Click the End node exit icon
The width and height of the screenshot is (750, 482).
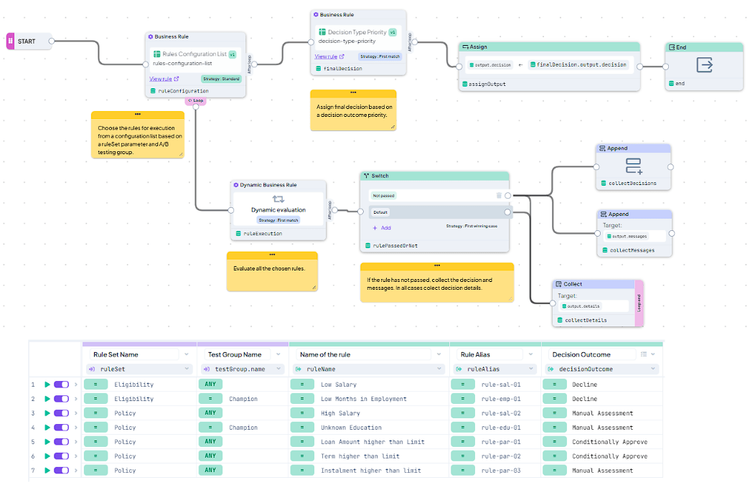[x=704, y=65]
